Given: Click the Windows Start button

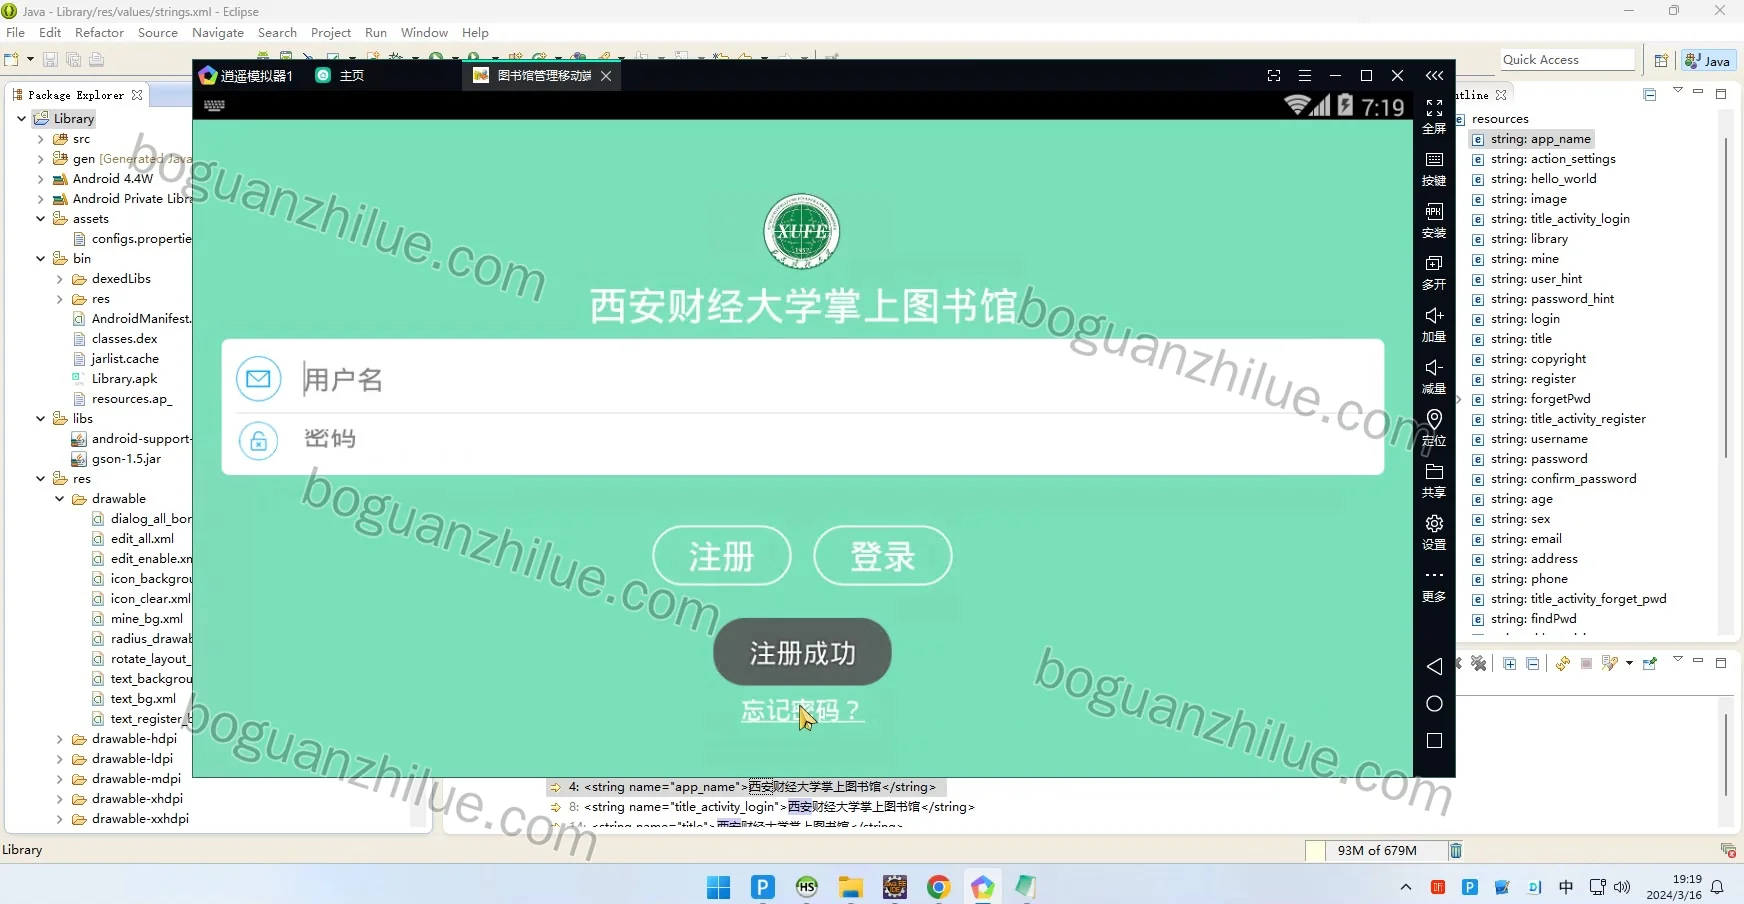Looking at the screenshot, I should [x=718, y=887].
